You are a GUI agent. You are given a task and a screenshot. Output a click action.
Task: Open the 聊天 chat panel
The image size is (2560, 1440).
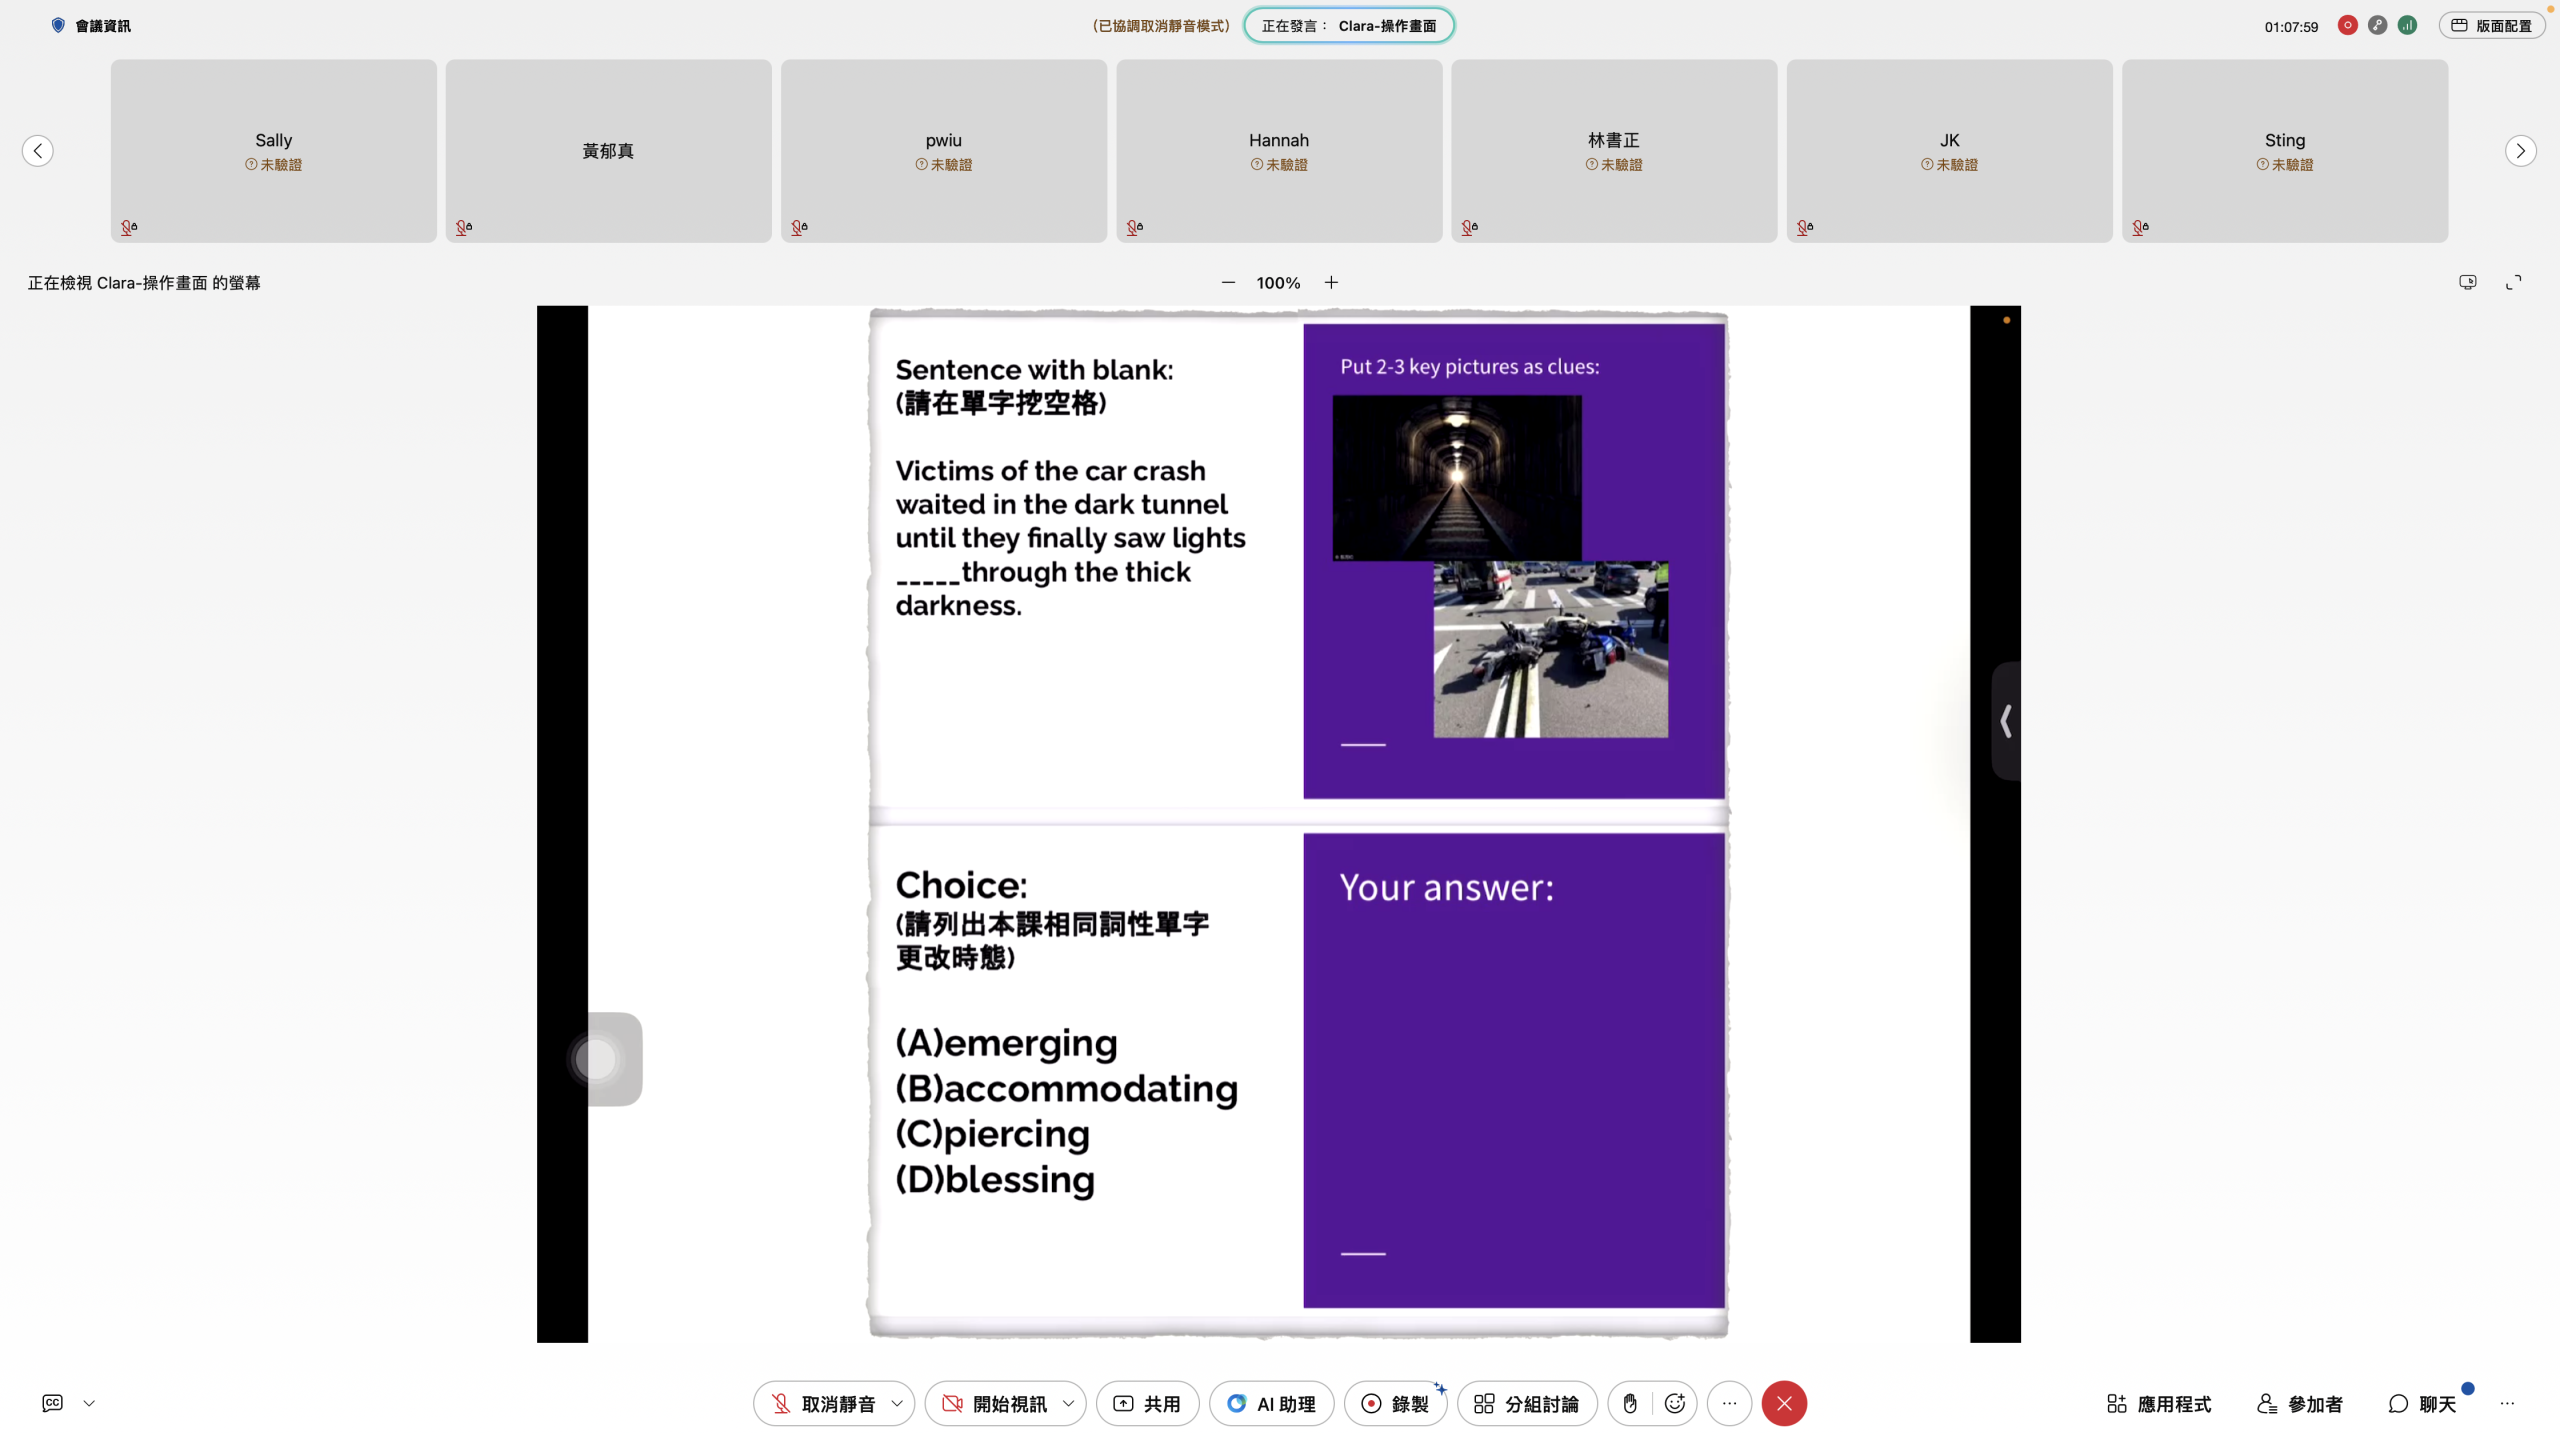pyautogui.click(x=2422, y=1404)
